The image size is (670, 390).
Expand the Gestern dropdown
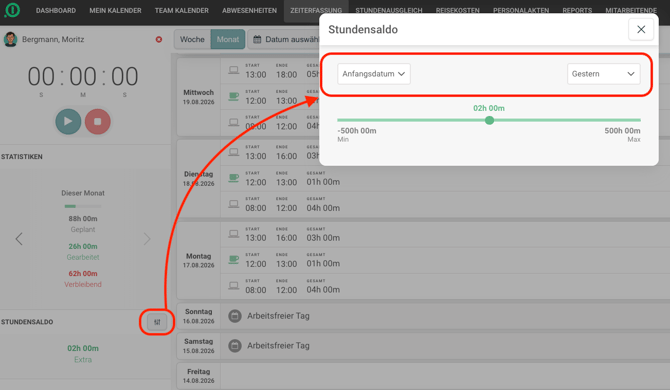pos(603,74)
